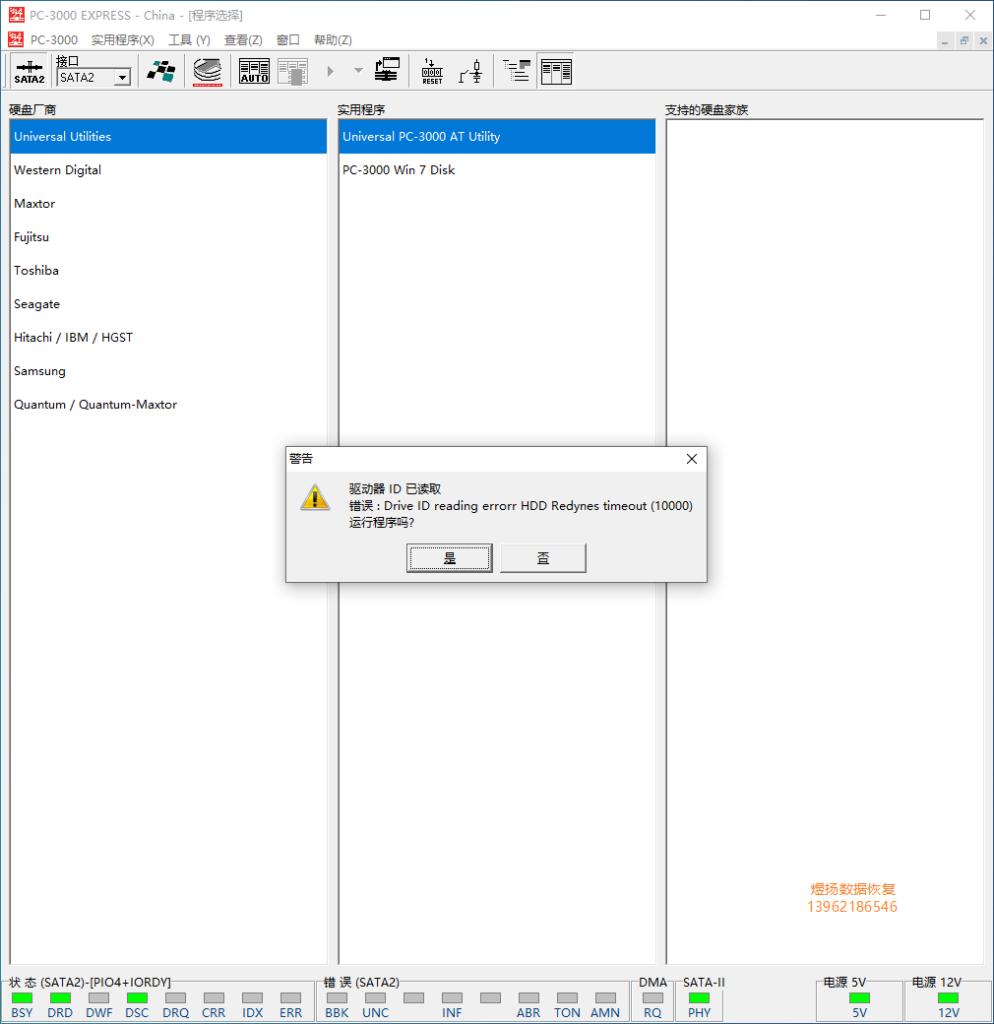Maximize the PC-3000 EXPRESS main window

925,15
